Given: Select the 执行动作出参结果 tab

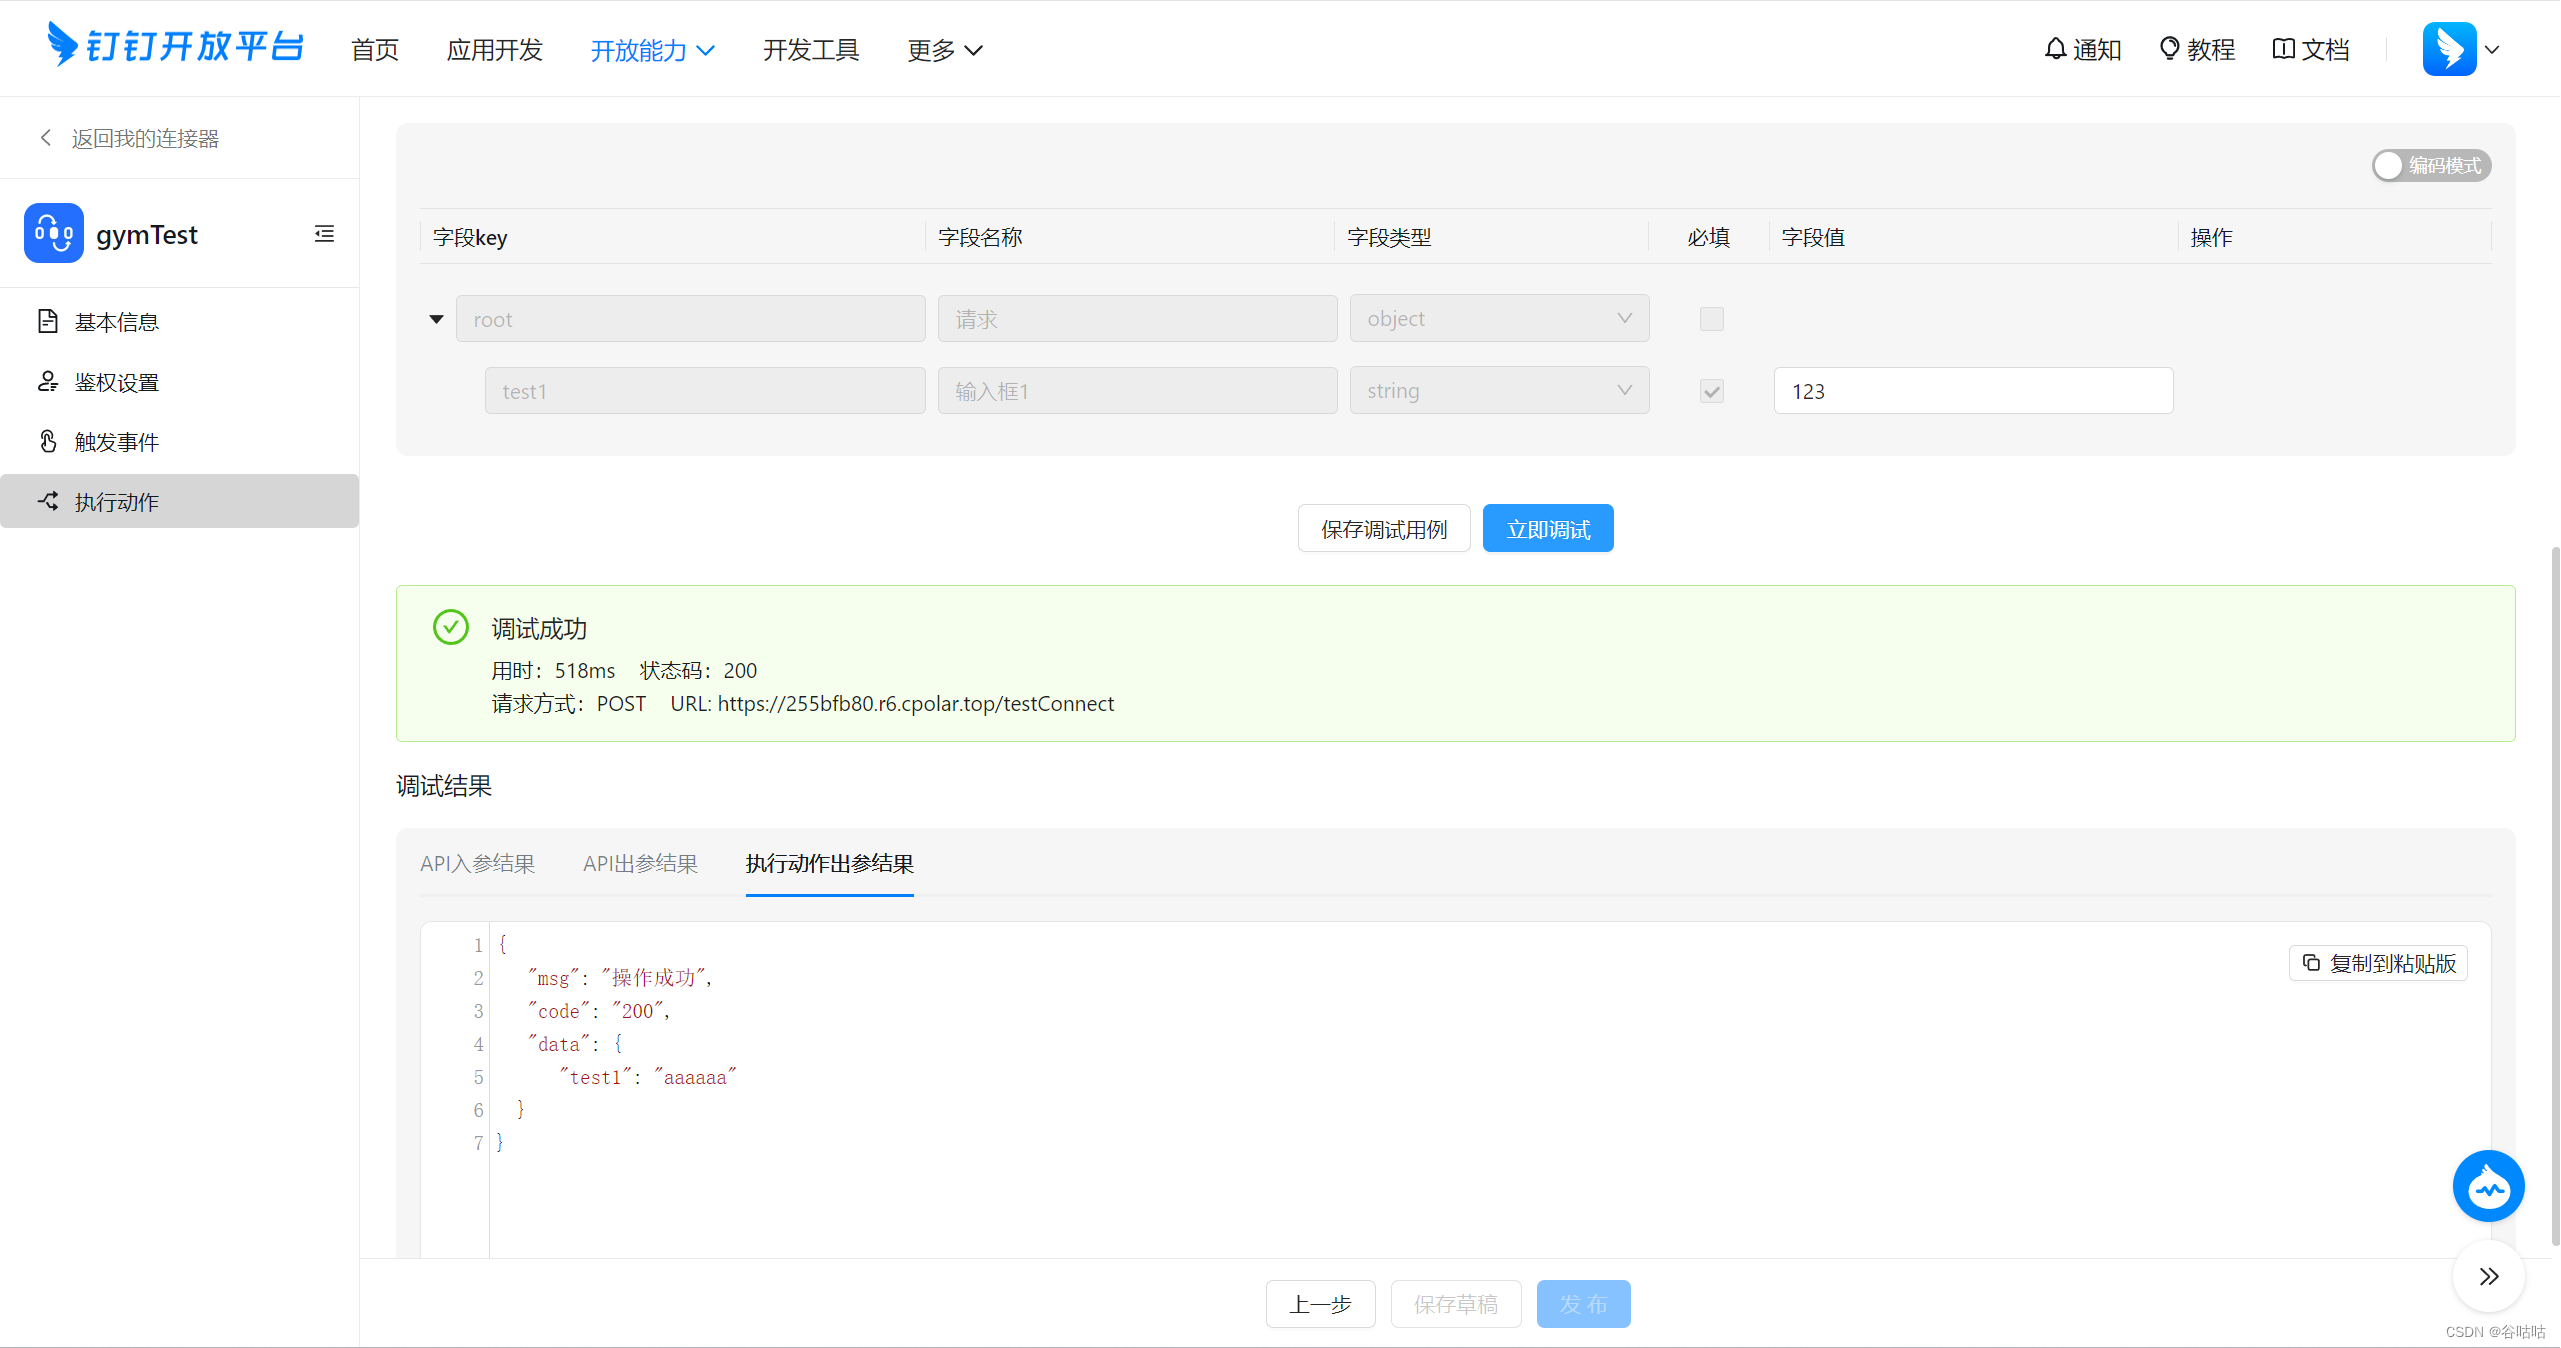Looking at the screenshot, I should click(829, 863).
